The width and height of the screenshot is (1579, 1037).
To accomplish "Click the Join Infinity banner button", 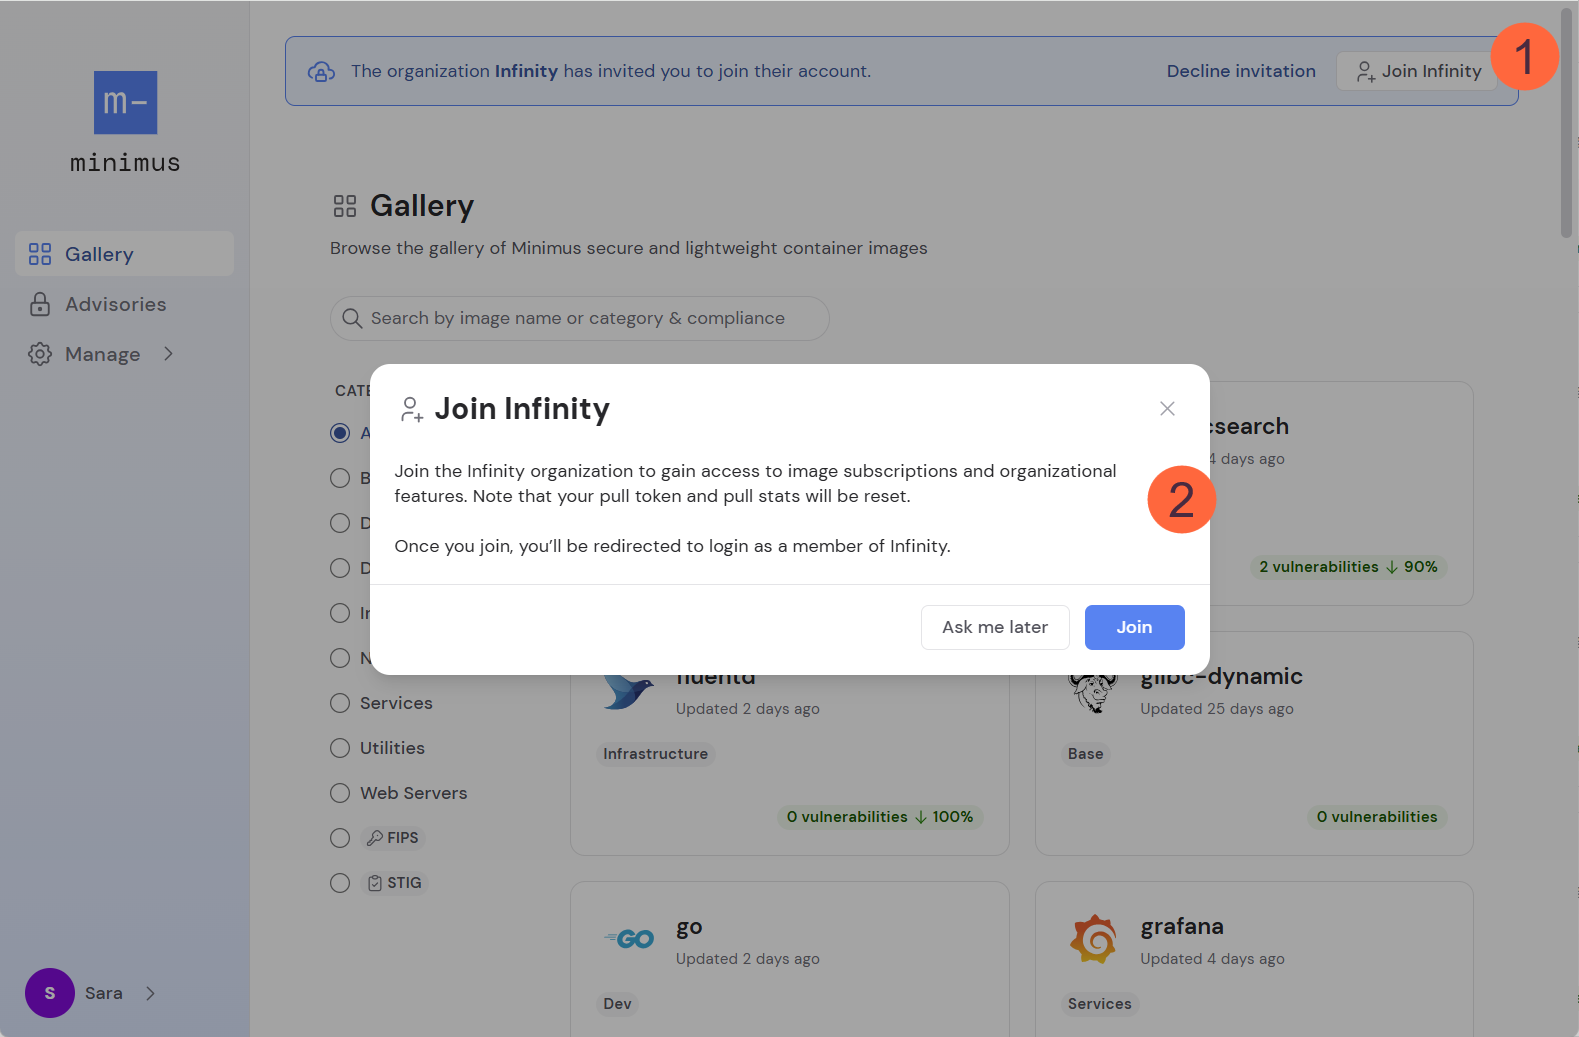I will 1417,71.
